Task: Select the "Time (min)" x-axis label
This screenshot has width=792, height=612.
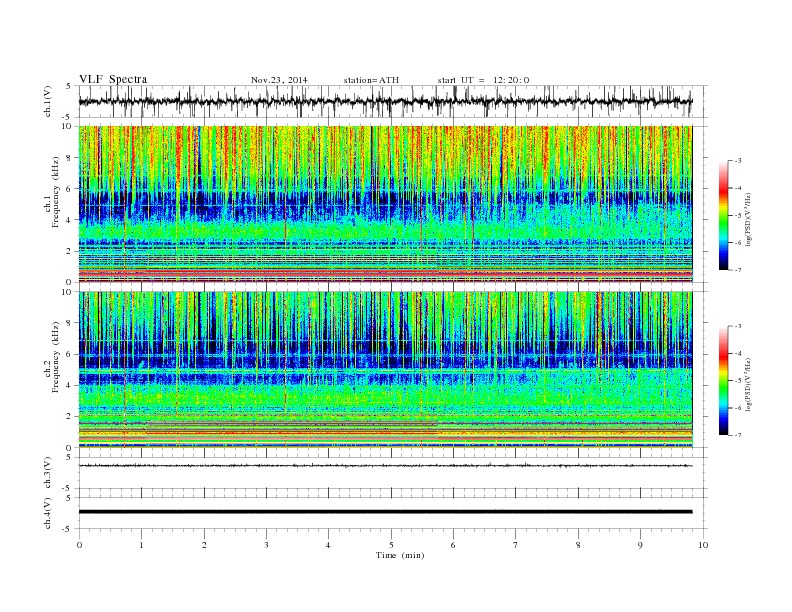Action: 400,555
